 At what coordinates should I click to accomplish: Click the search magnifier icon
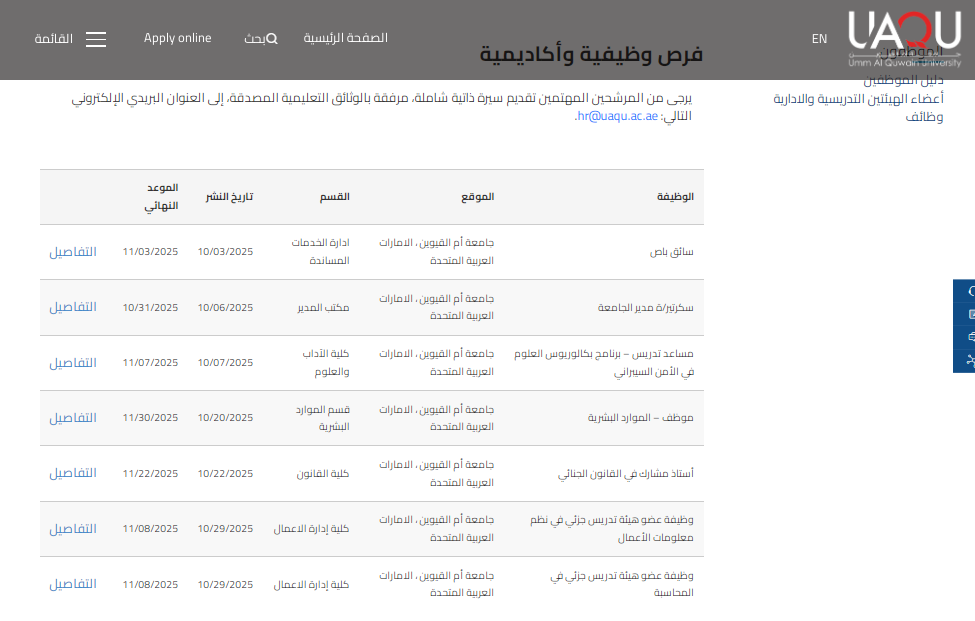coord(272,39)
